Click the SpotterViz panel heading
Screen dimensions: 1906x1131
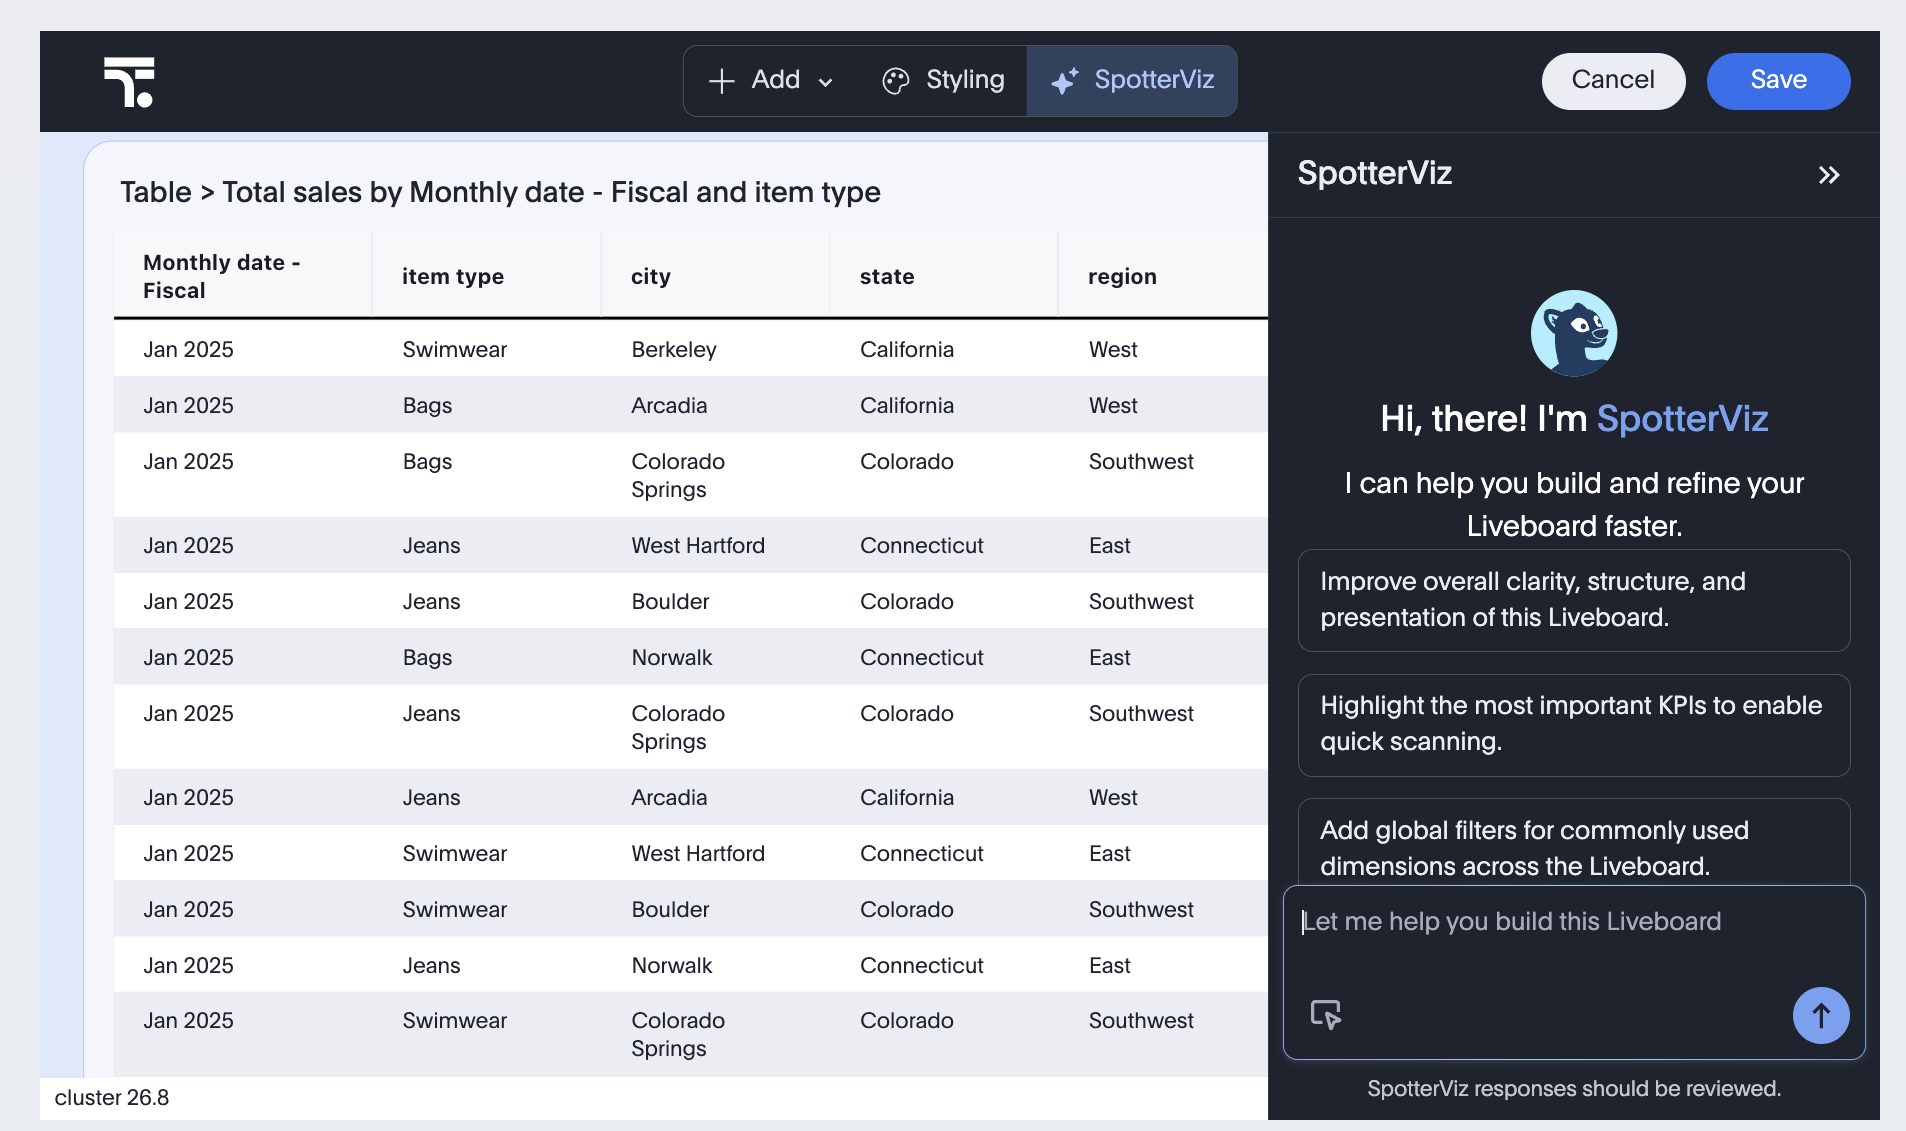[1374, 173]
